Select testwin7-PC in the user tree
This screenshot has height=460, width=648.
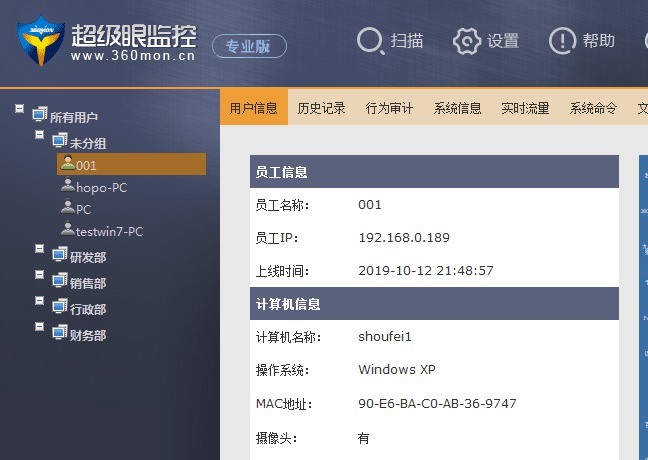coord(109,231)
